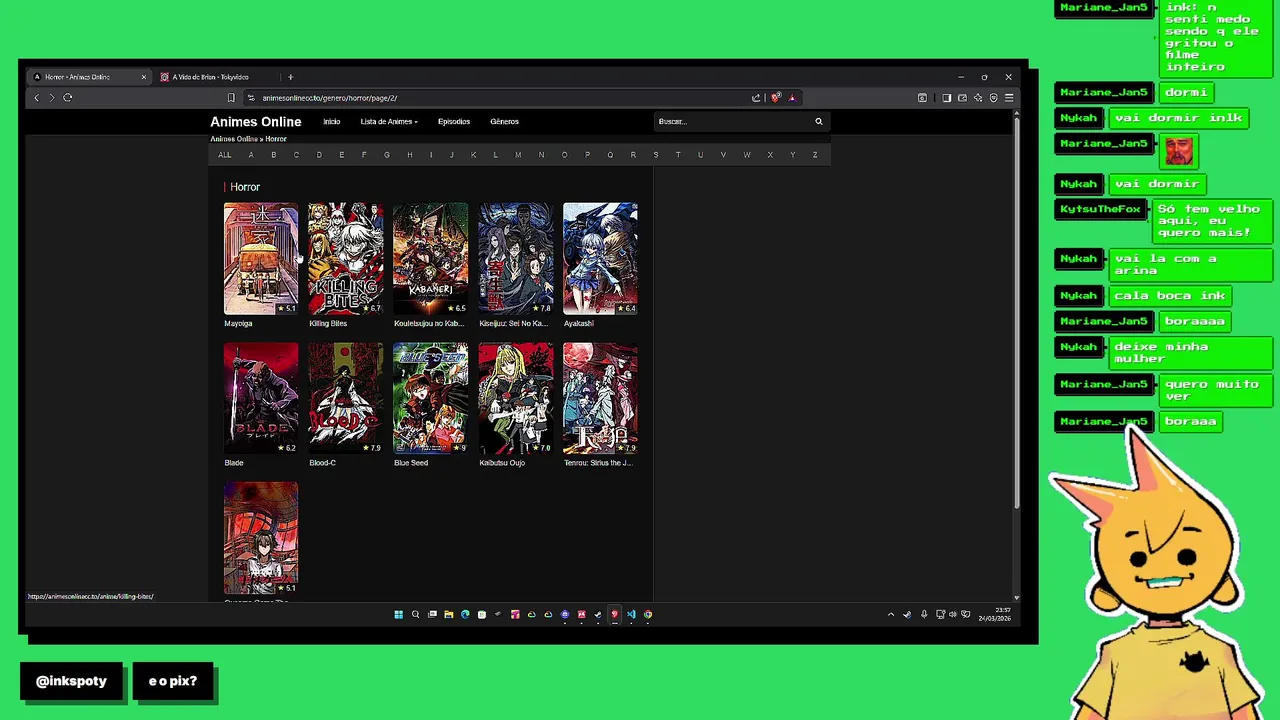This screenshot has height=720, width=1280.
Task: Click the Kaibutsu Oujo title text
Action: (502, 463)
